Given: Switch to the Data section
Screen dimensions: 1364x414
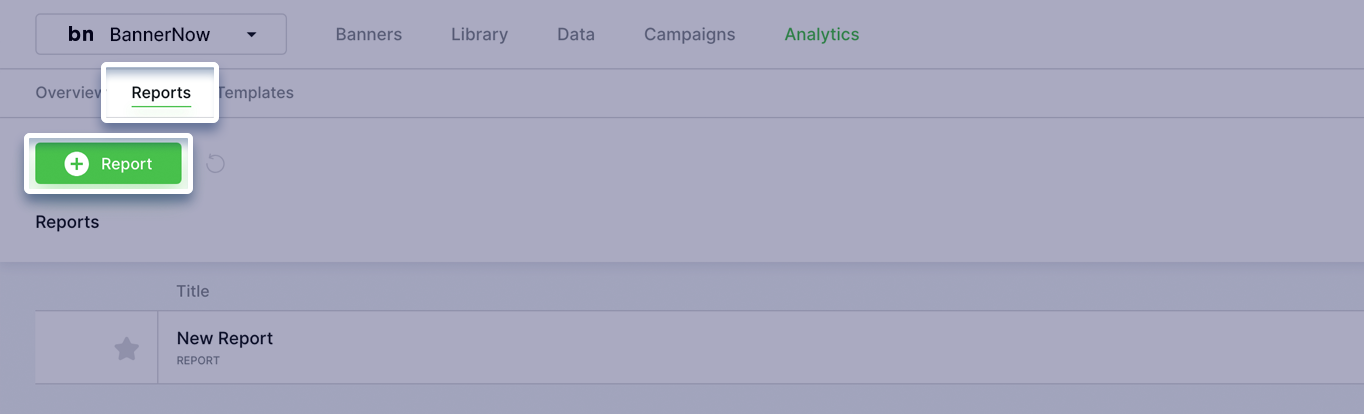Looking at the screenshot, I should 576,34.
